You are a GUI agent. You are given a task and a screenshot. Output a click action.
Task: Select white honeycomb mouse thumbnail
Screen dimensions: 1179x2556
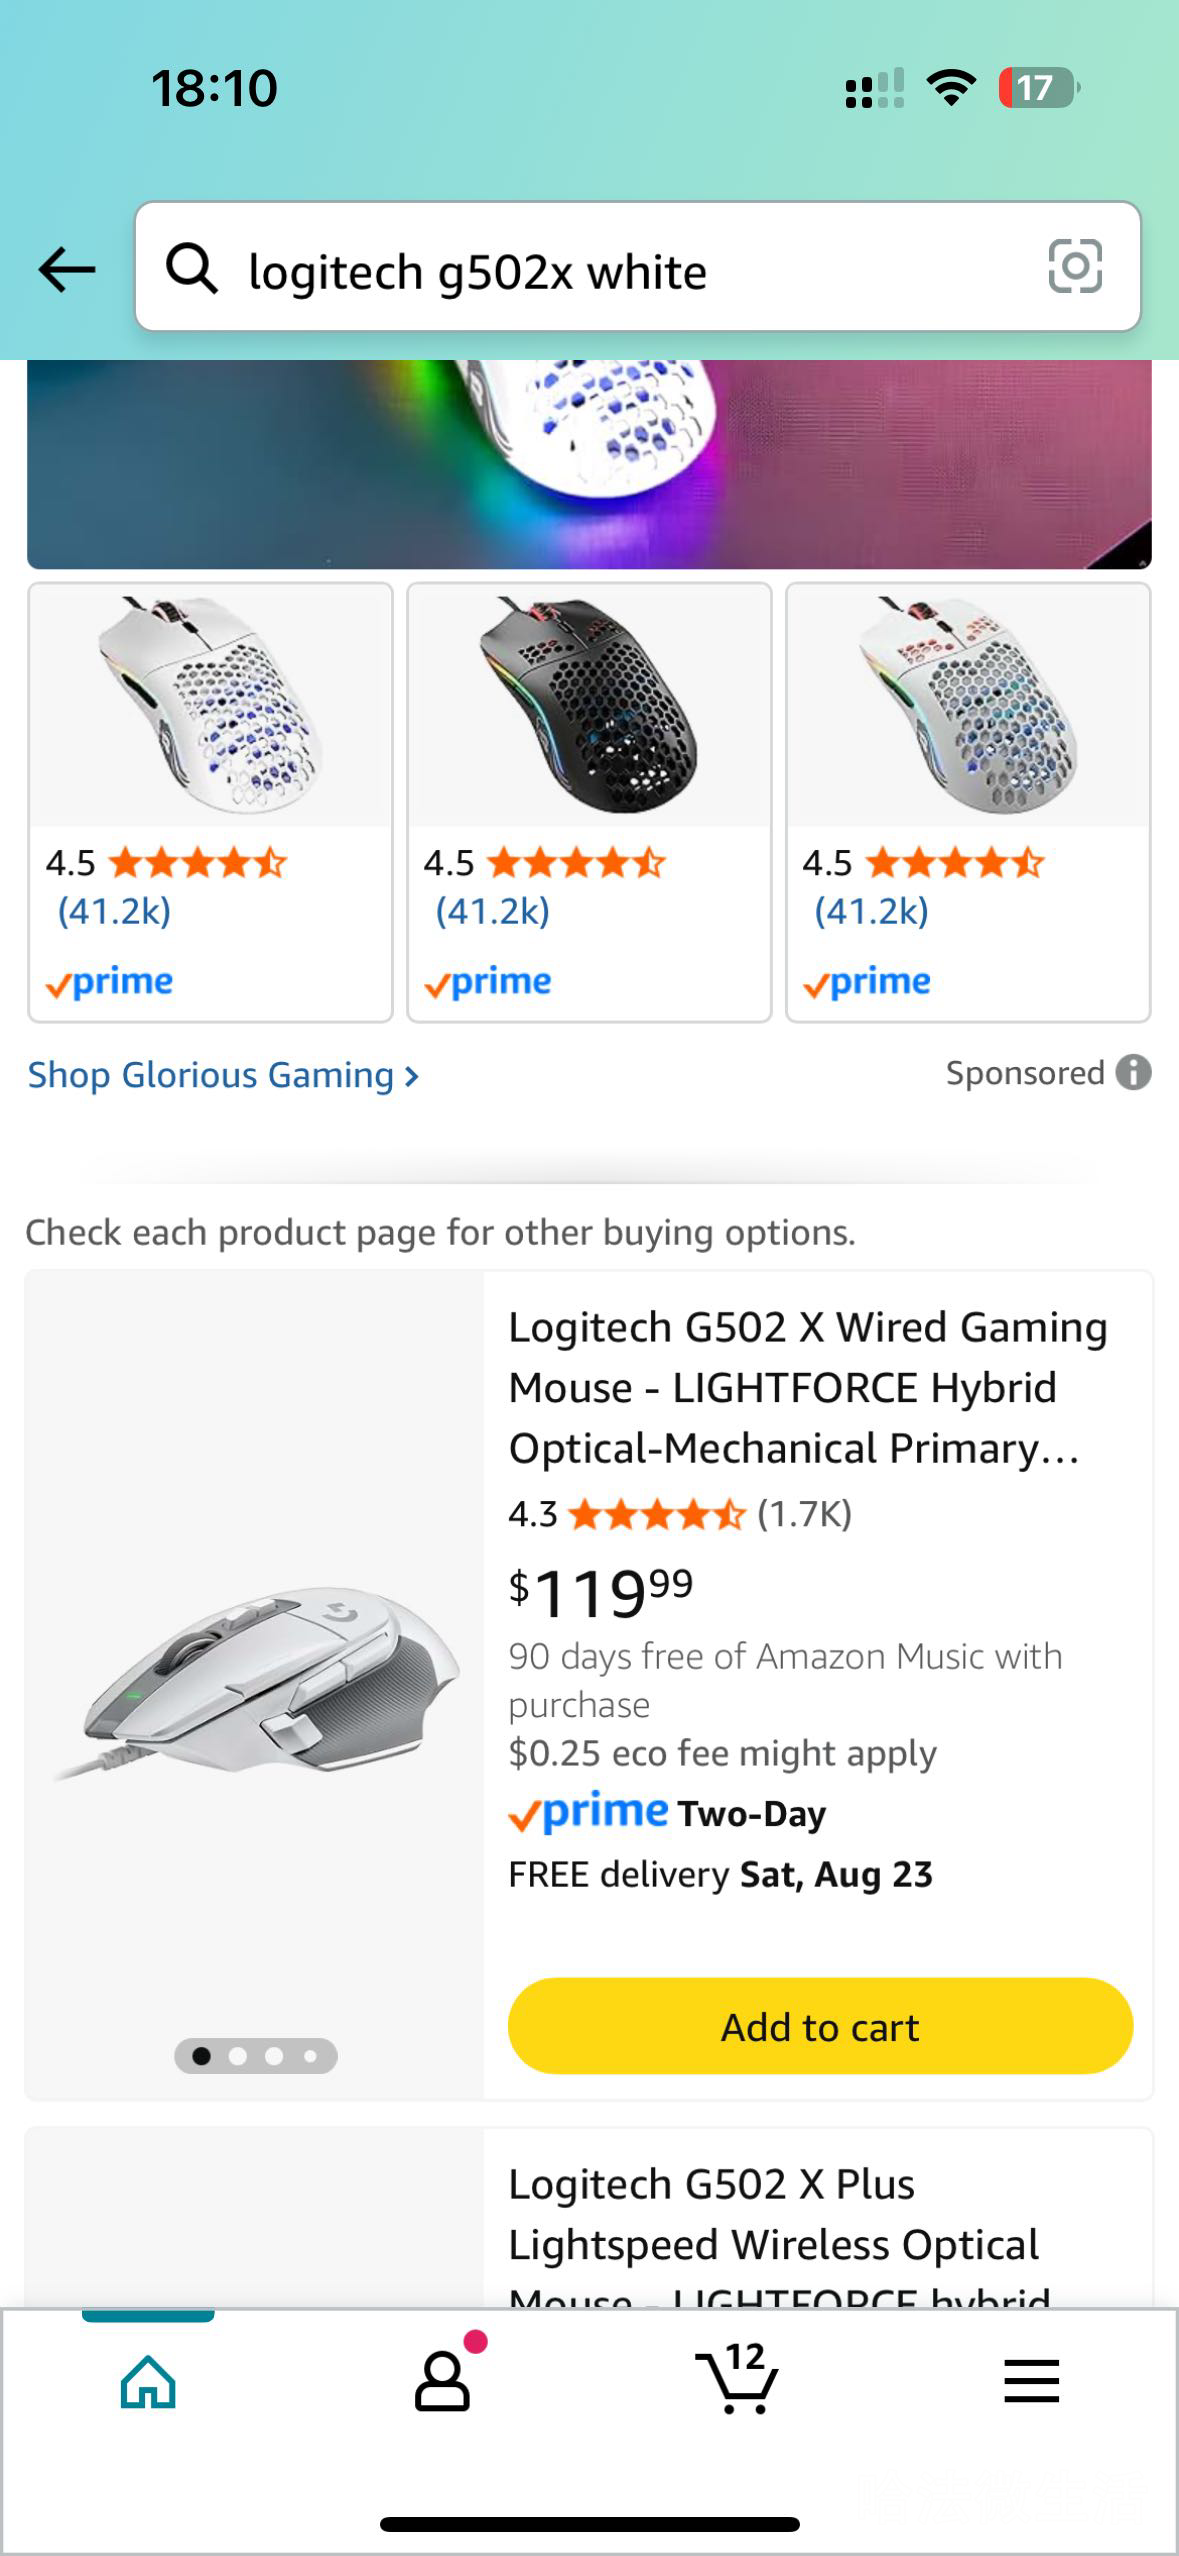210,705
